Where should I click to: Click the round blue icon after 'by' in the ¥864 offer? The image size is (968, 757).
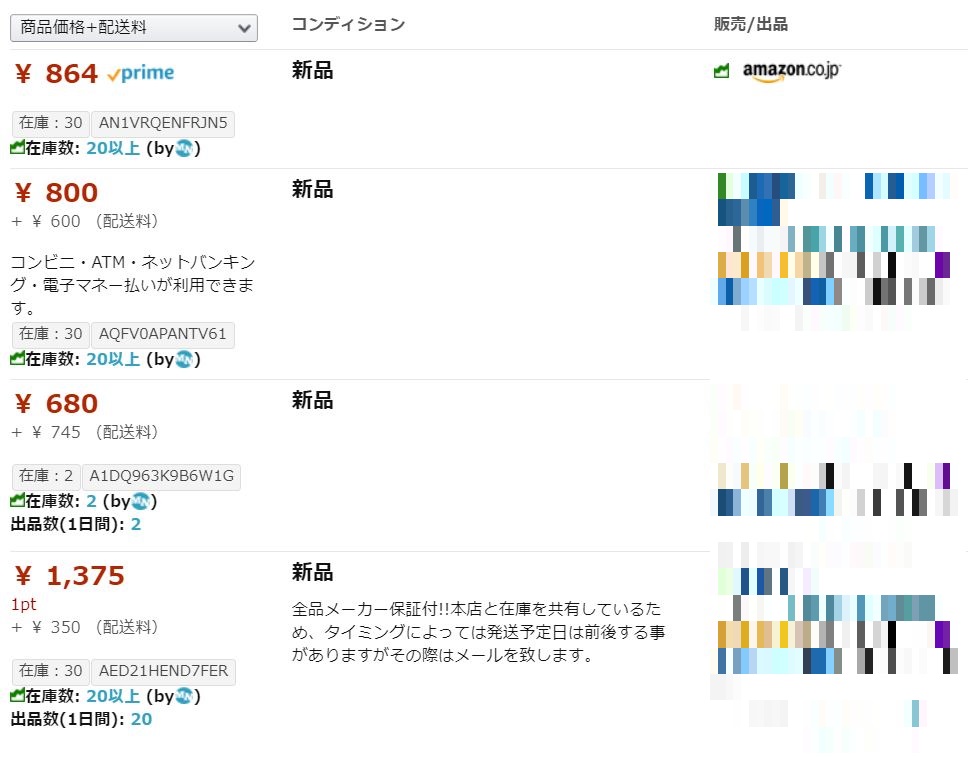coord(184,148)
